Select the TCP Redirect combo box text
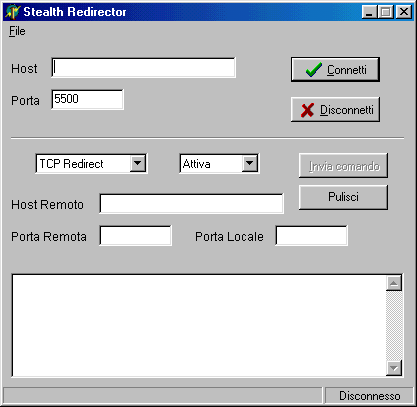 tap(71, 164)
